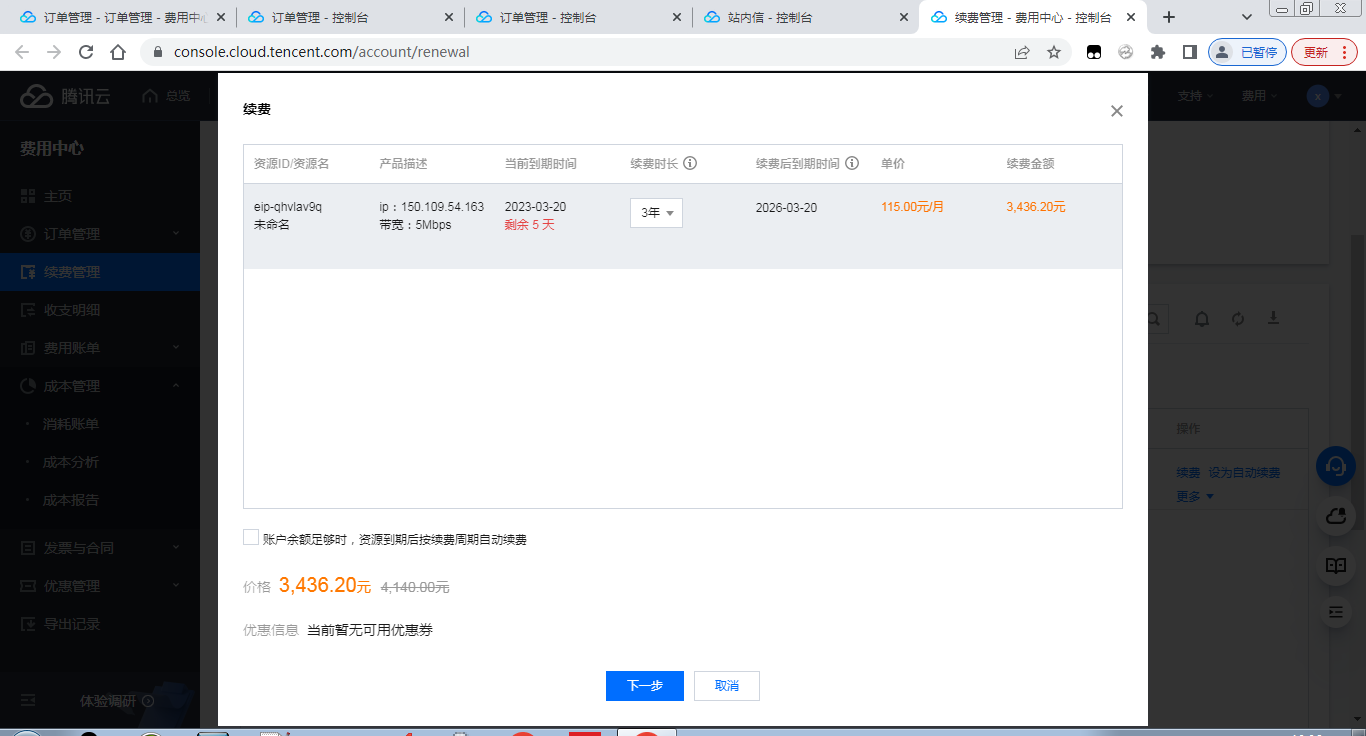Click the browser reload icon
Viewport: 1366px width, 736px height.
[x=86, y=52]
